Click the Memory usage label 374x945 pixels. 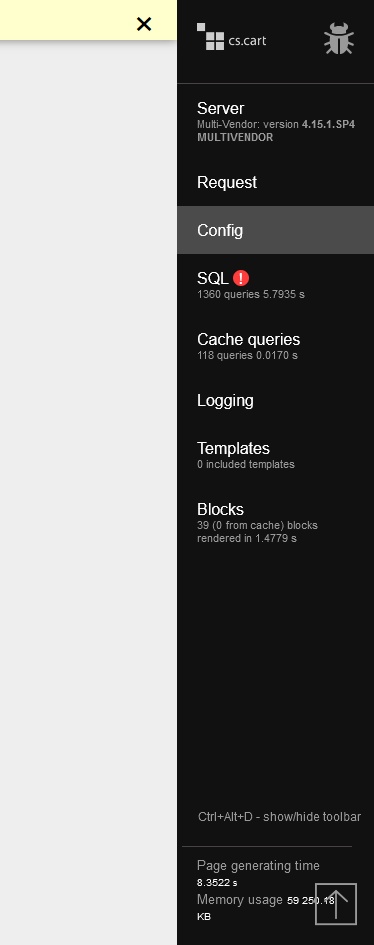(x=240, y=900)
